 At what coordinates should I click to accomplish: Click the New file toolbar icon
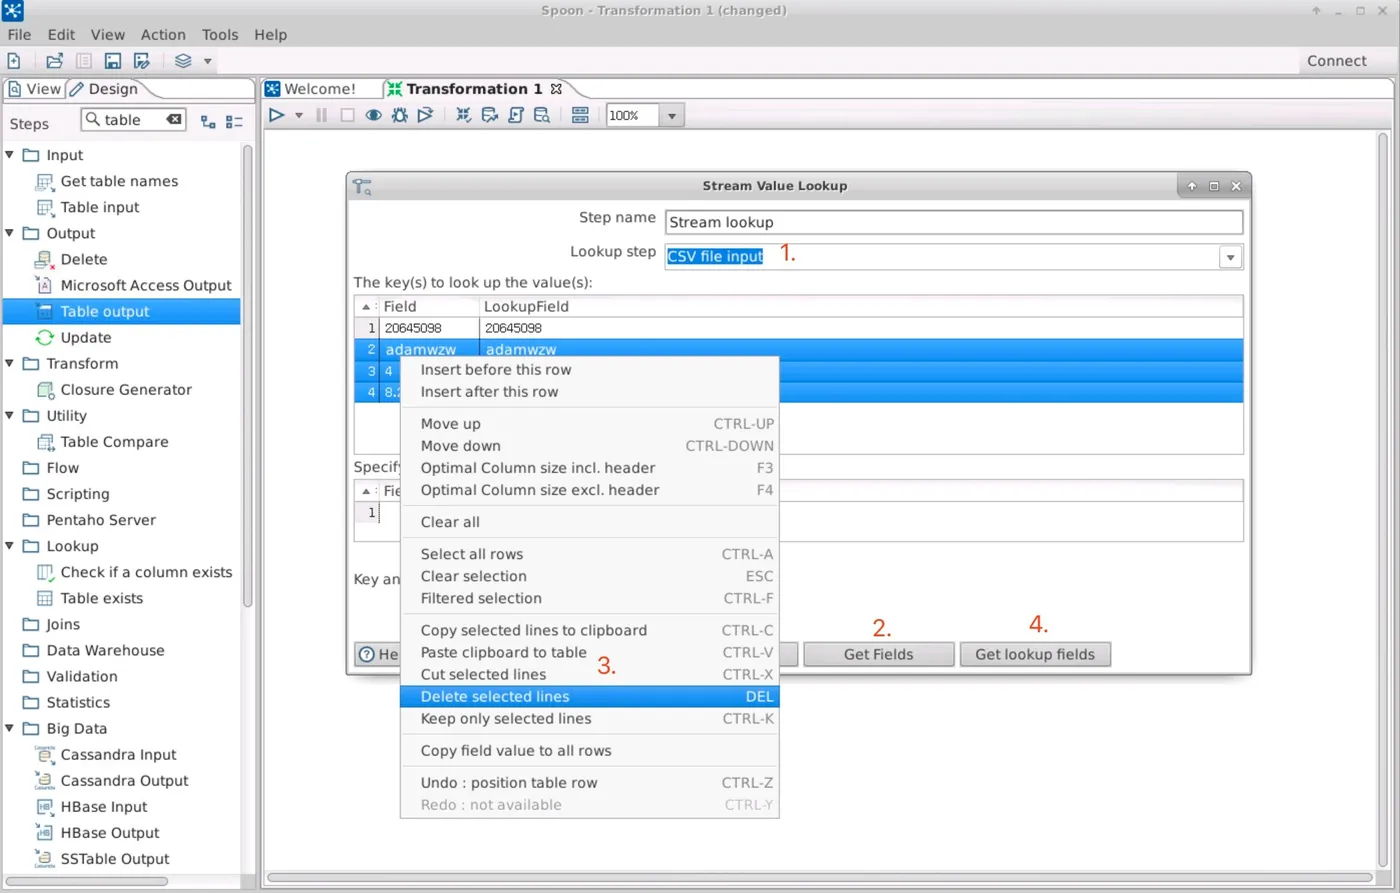click(14, 61)
